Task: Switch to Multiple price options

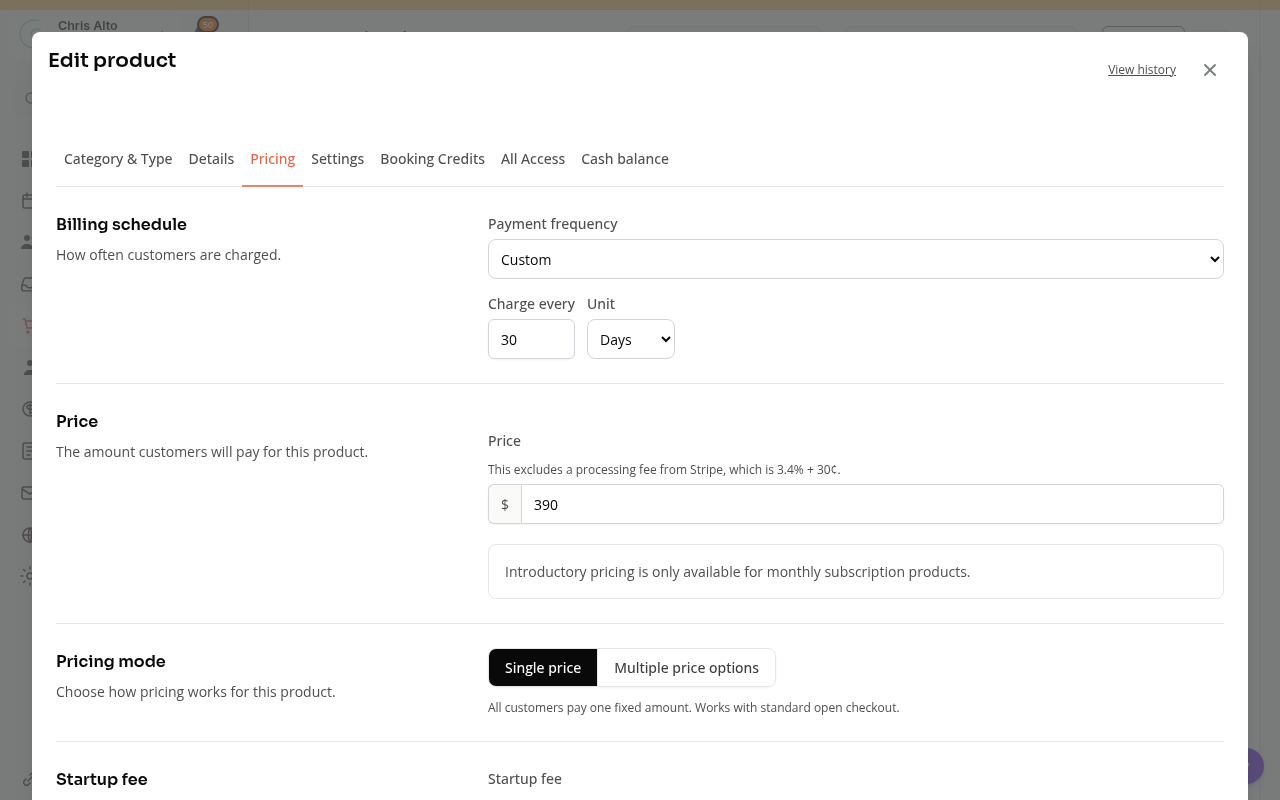Action: (686, 668)
